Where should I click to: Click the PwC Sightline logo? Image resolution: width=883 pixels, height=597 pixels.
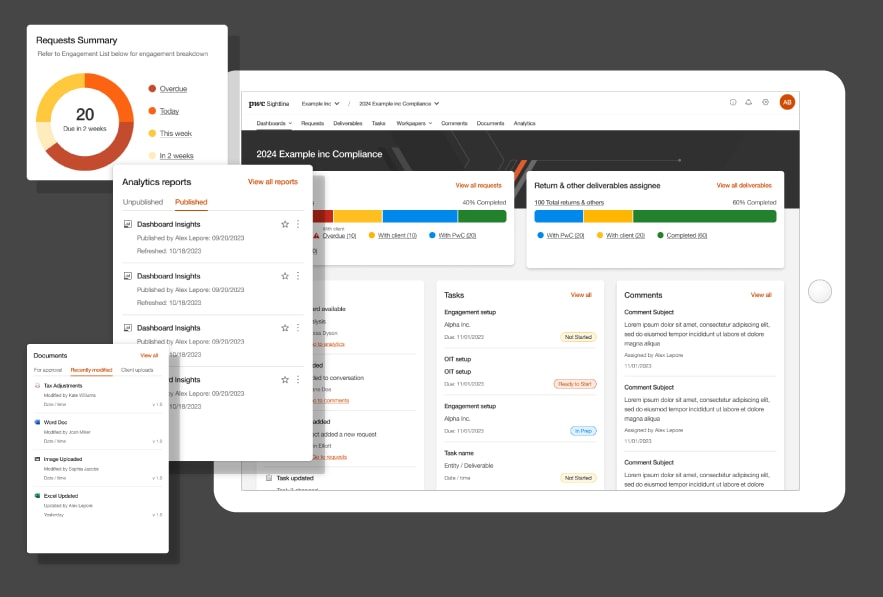(x=268, y=103)
